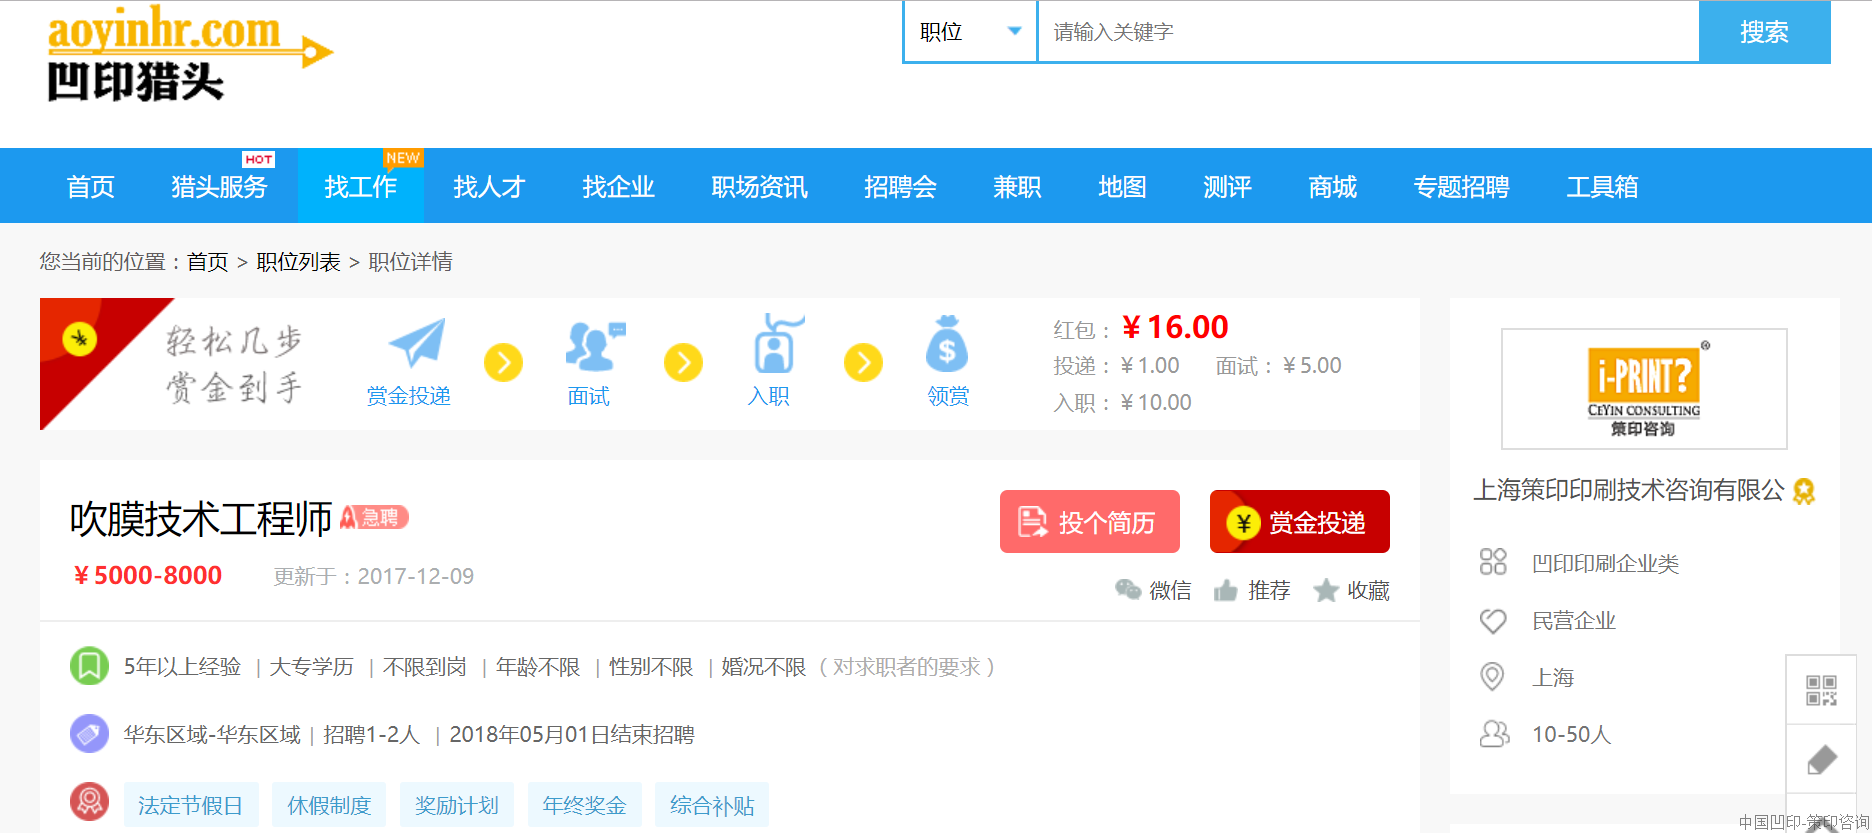Follow the 职位列表 breadcrumb link
1872x833 pixels.
tap(298, 262)
